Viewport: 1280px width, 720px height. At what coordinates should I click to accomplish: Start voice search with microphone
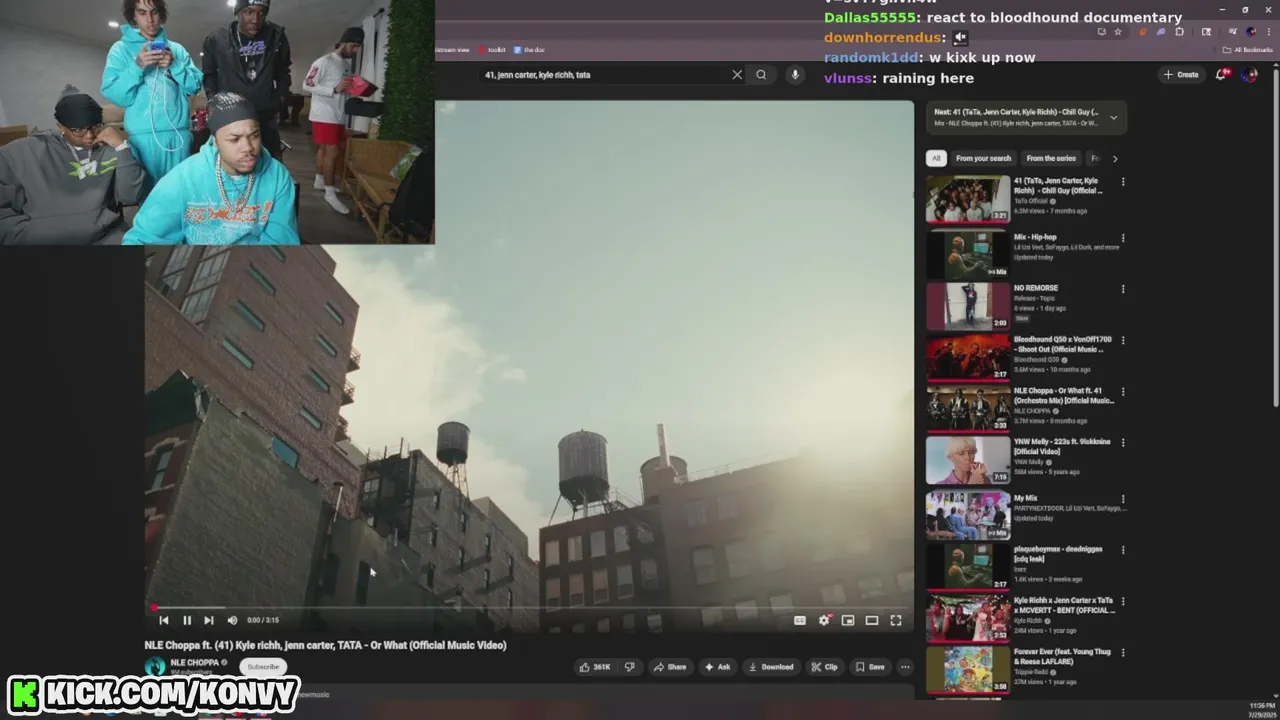(x=795, y=75)
